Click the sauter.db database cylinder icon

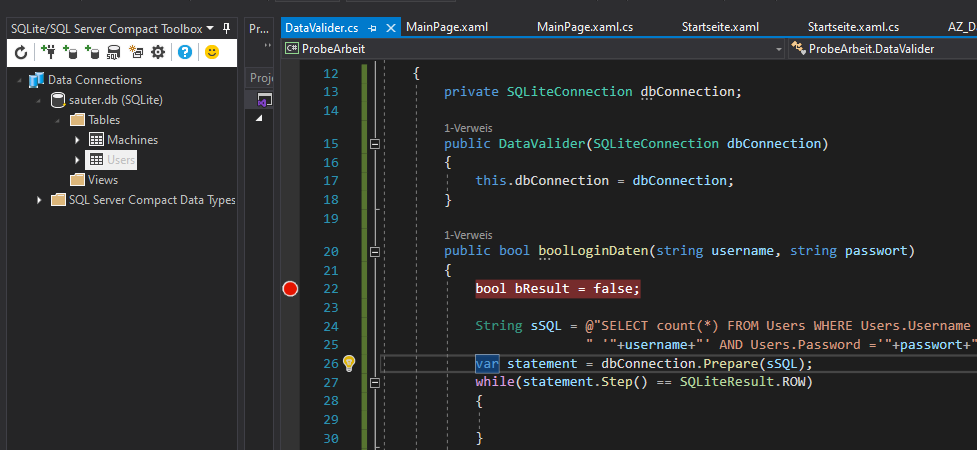58,100
